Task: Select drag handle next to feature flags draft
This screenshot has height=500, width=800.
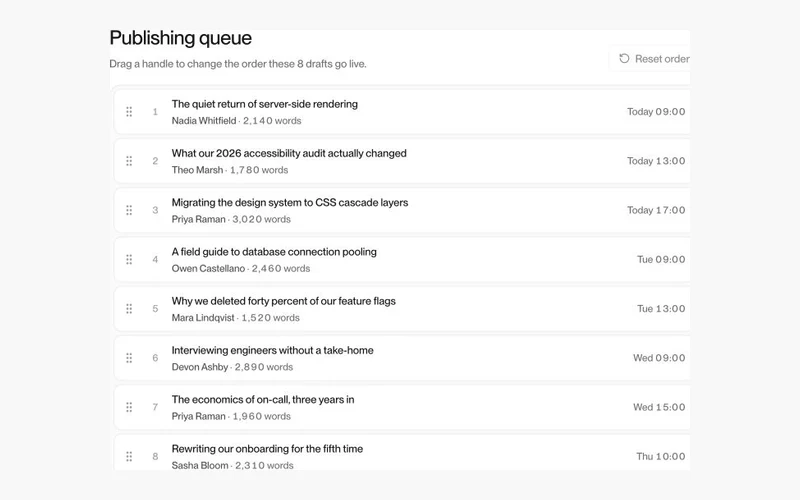Action: (129, 309)
